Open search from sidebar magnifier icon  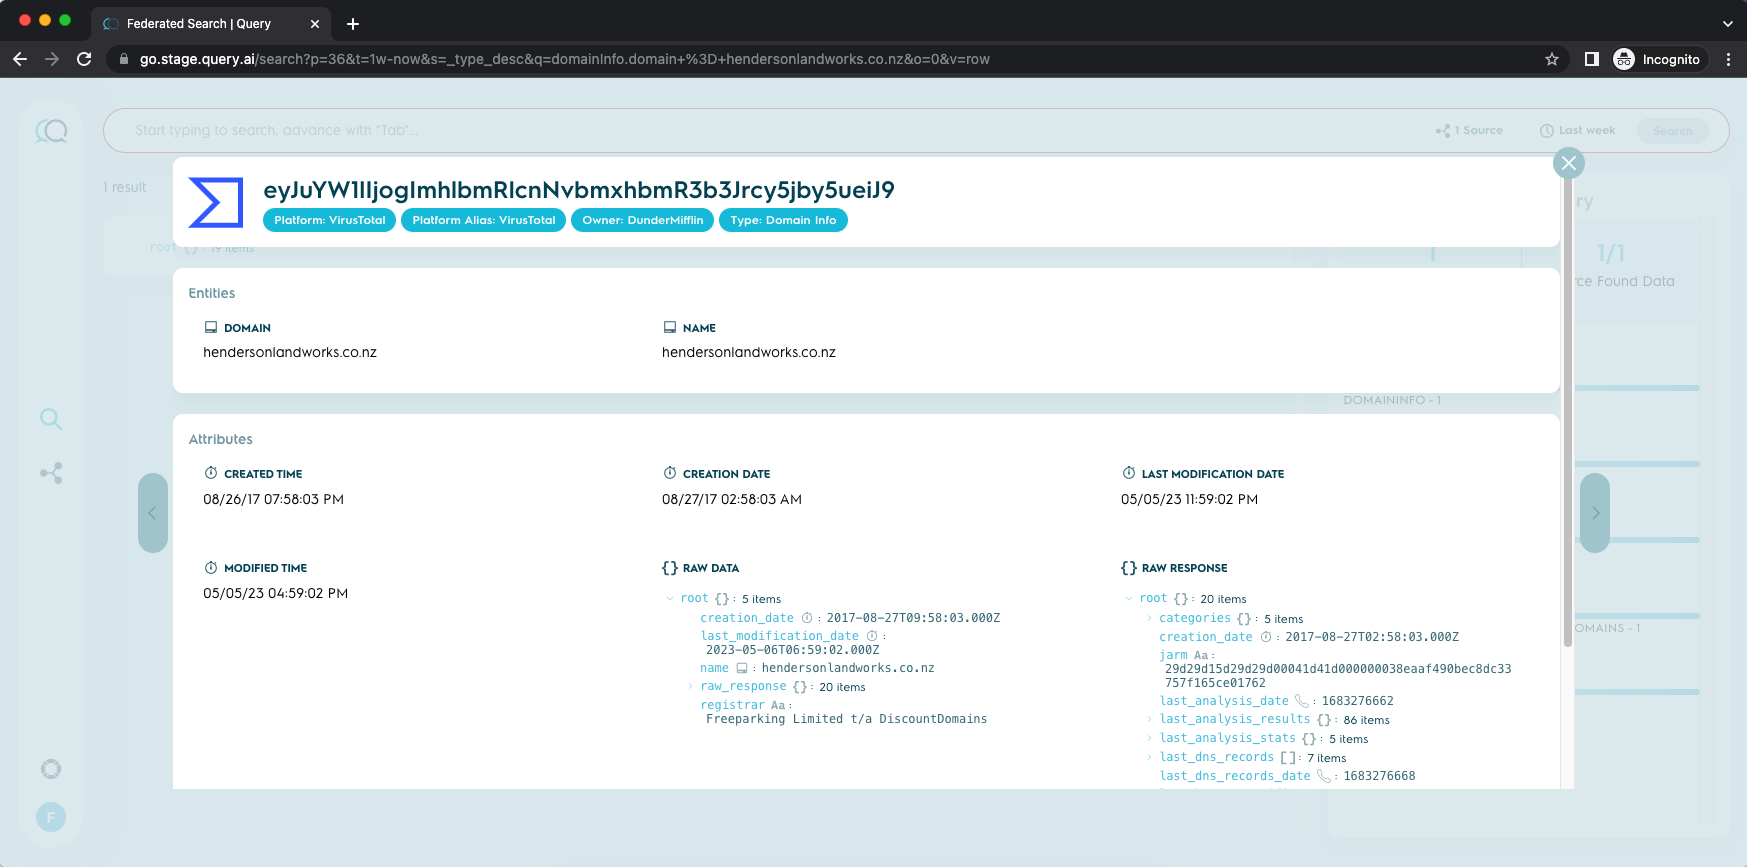click(x=51, y=419)
